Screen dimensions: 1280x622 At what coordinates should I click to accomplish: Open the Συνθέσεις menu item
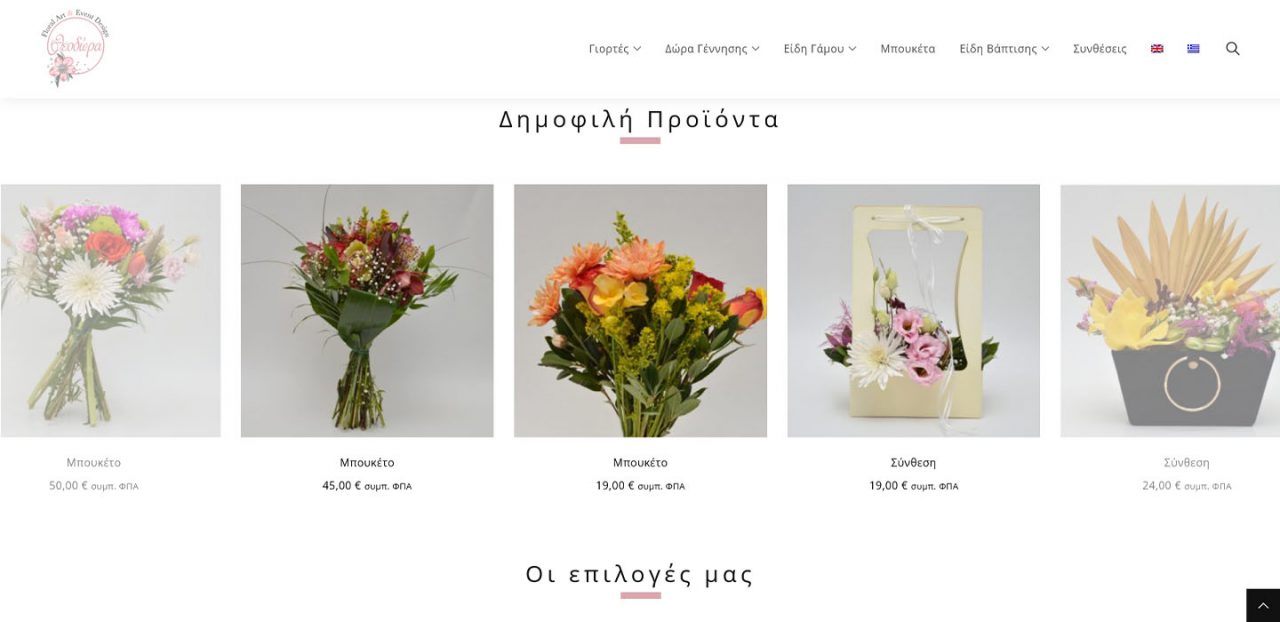(x=1100, y=48)
